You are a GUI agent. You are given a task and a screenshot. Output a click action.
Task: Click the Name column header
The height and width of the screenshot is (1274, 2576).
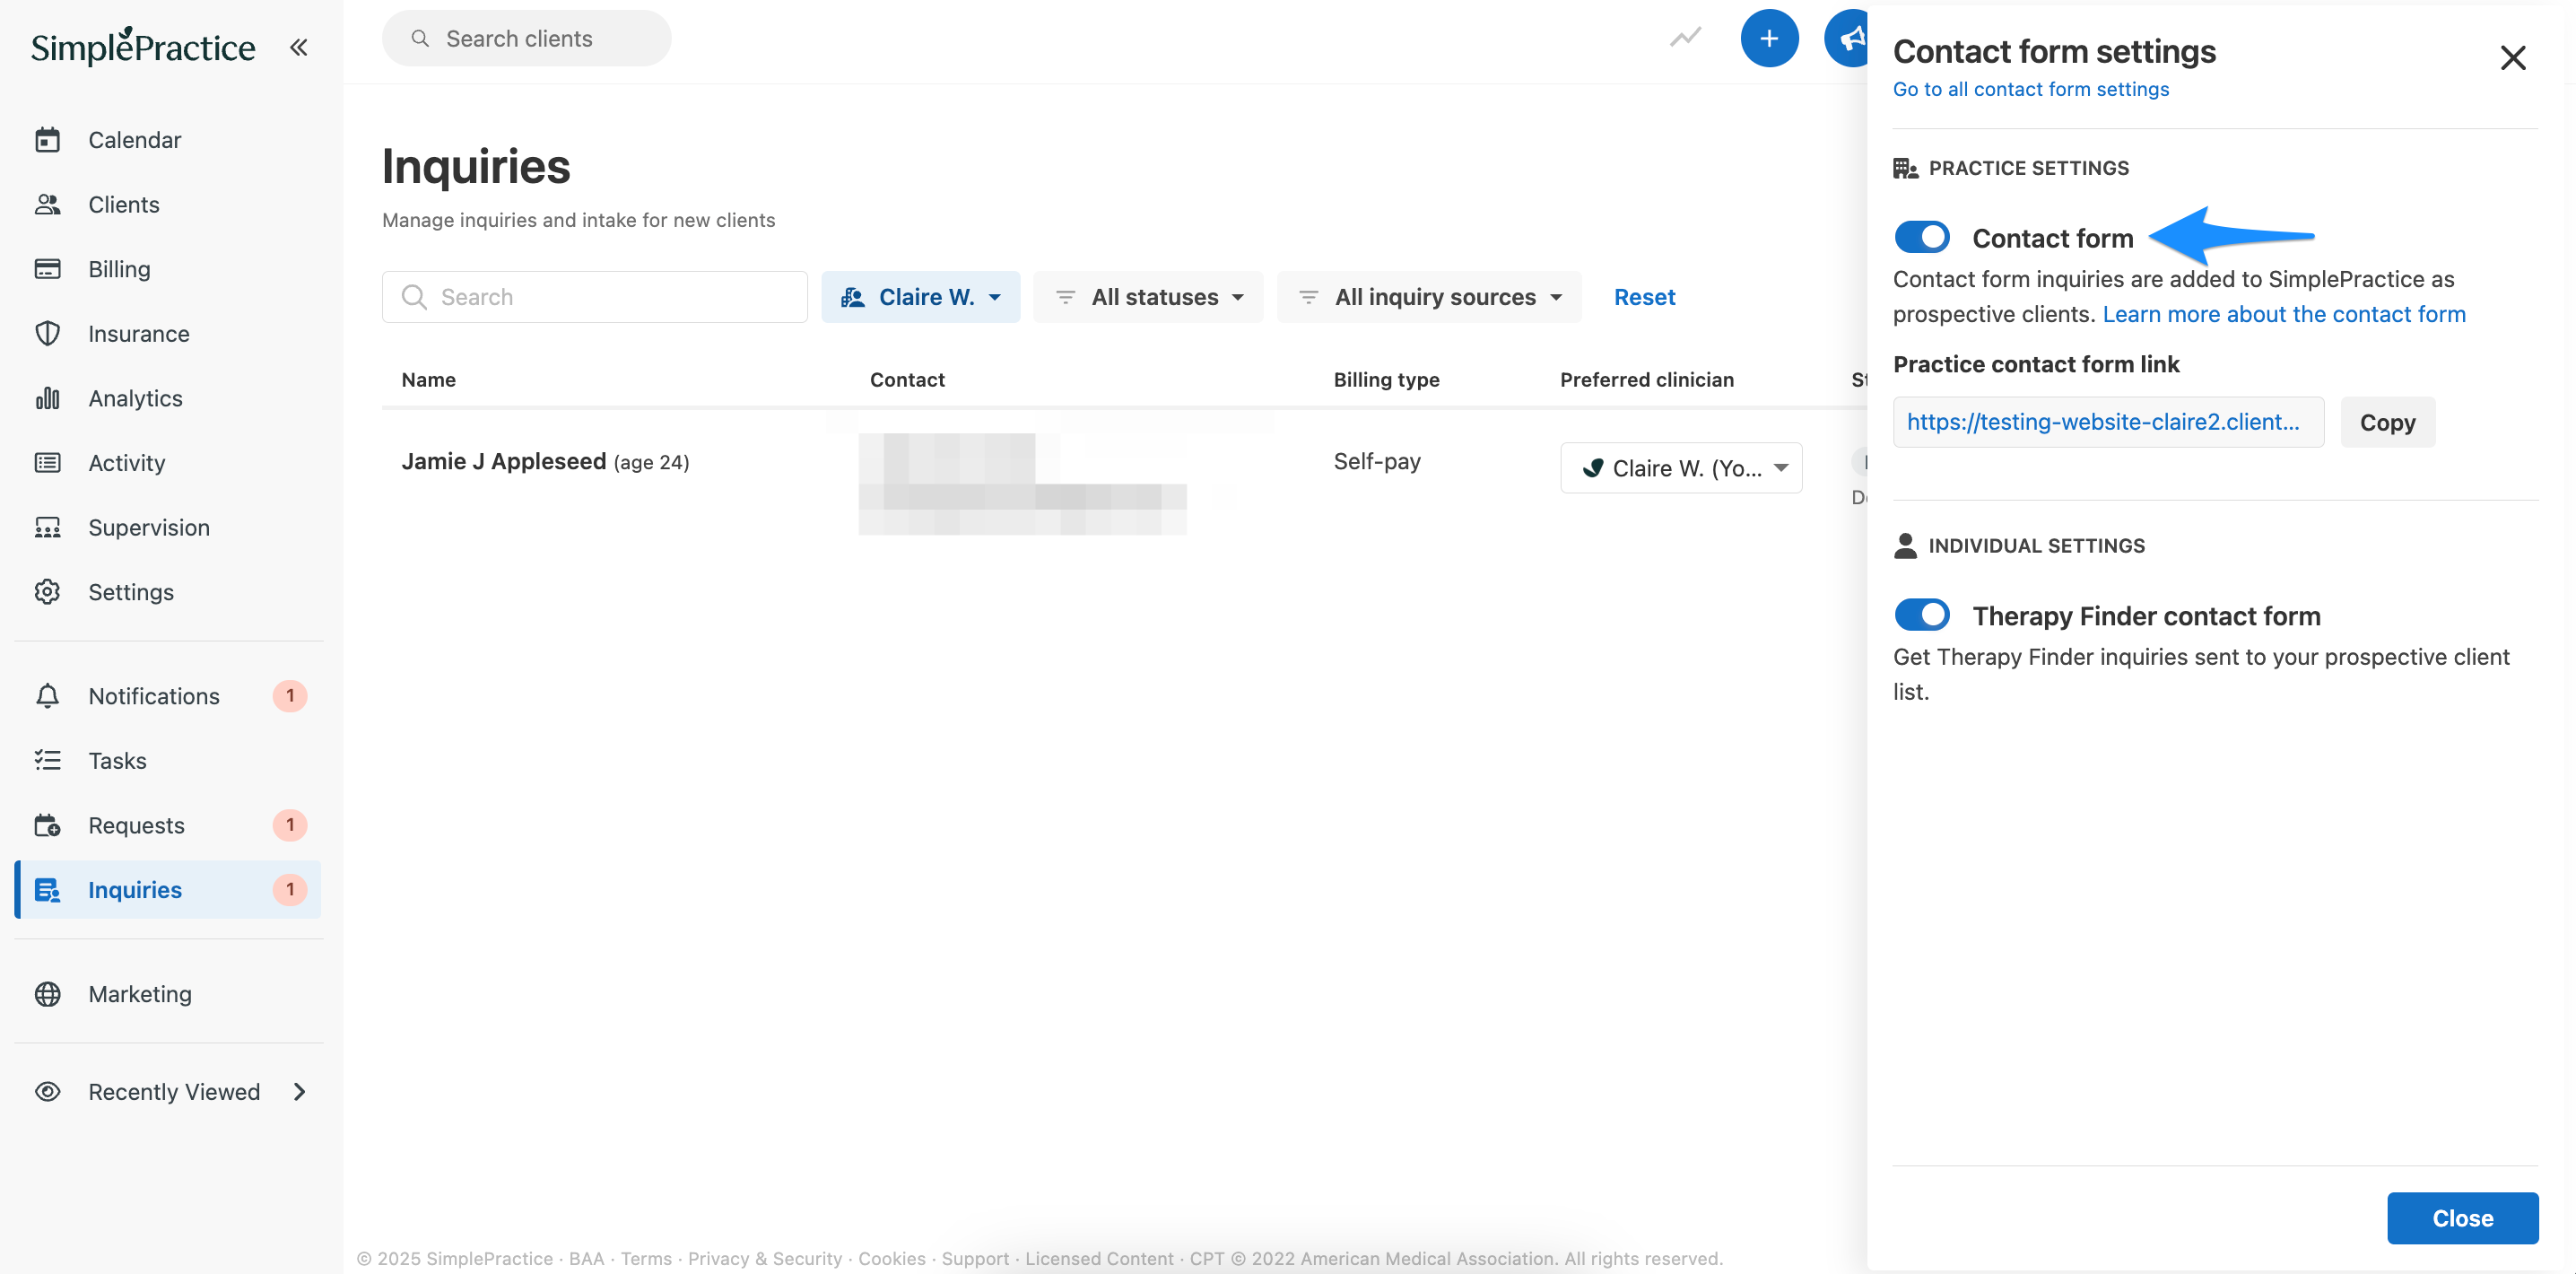click(x=428, y=379)
